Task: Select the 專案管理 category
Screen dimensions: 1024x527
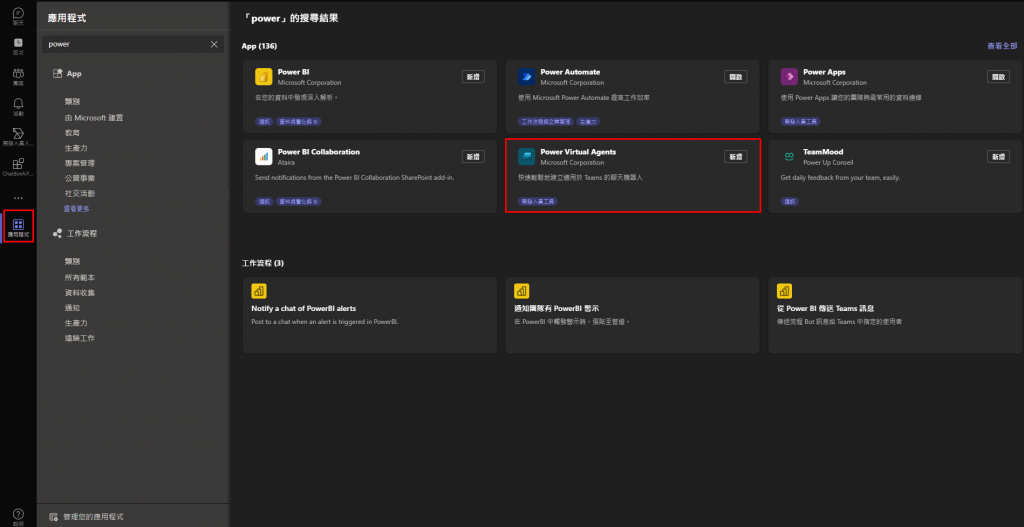Action: tap(80, 163)
